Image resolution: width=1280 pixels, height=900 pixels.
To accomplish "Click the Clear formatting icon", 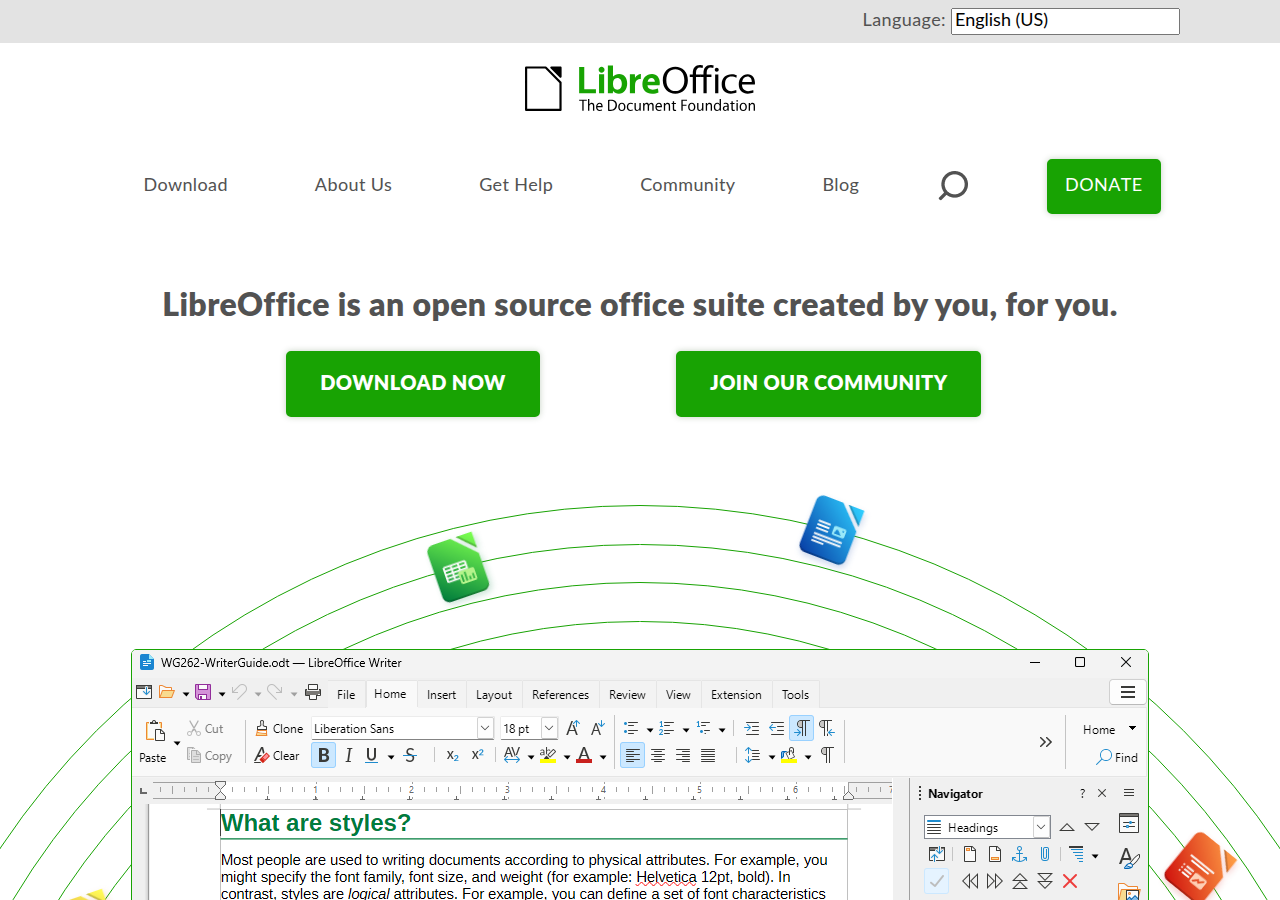I will point(262,756).
